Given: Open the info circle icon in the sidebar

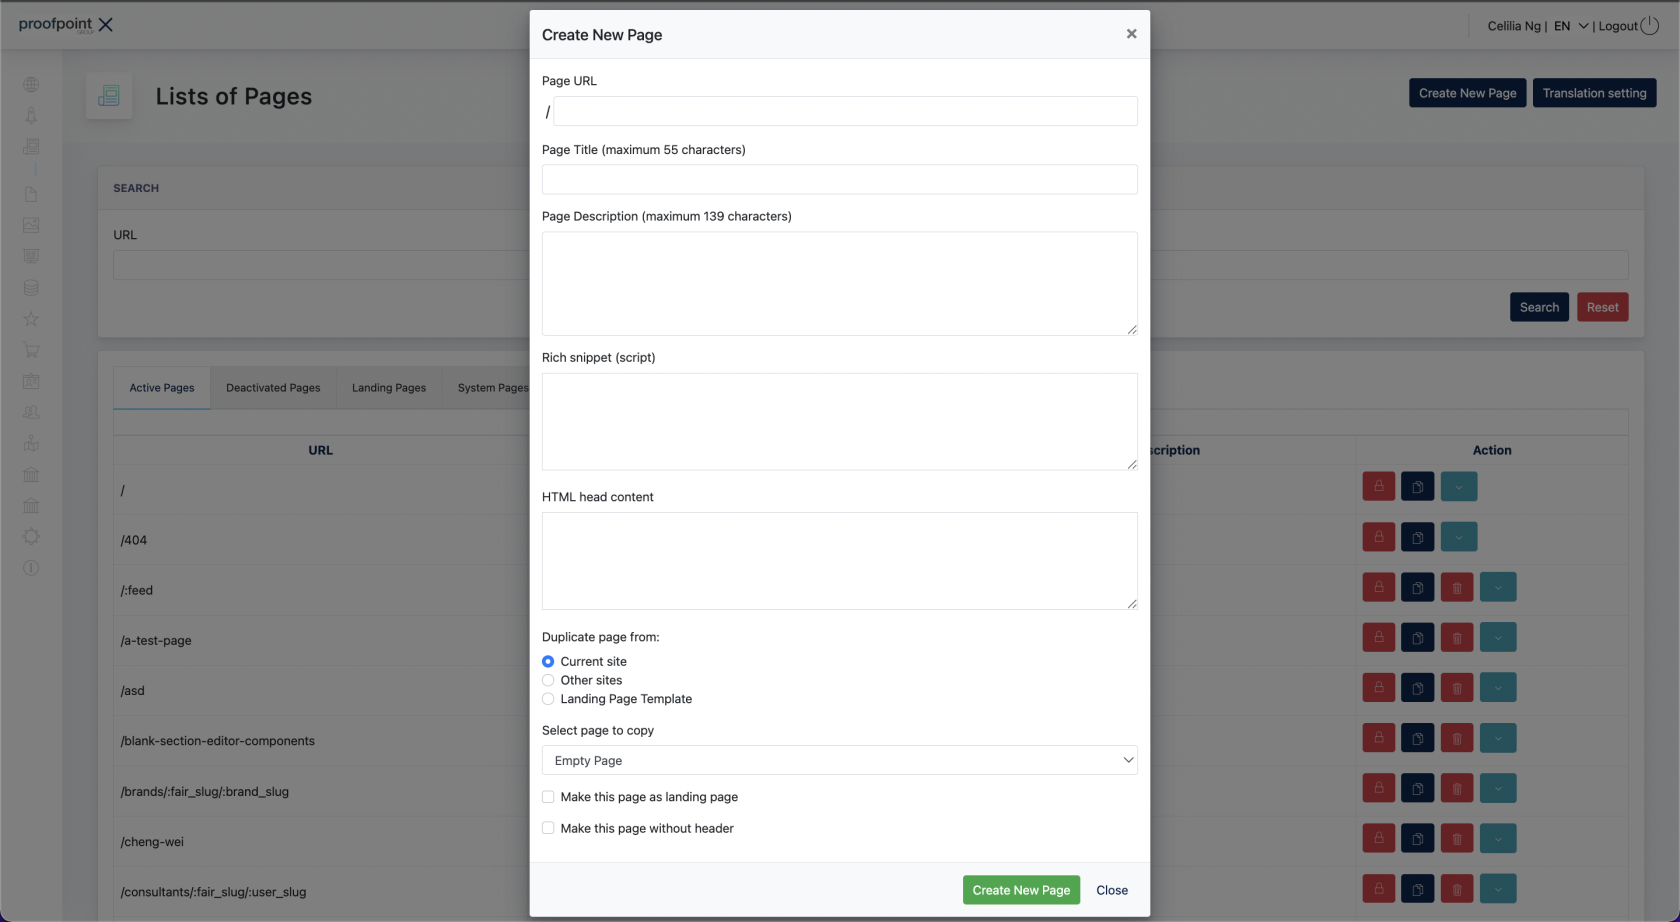Looking at the screenshot, I should pos(31,568).
